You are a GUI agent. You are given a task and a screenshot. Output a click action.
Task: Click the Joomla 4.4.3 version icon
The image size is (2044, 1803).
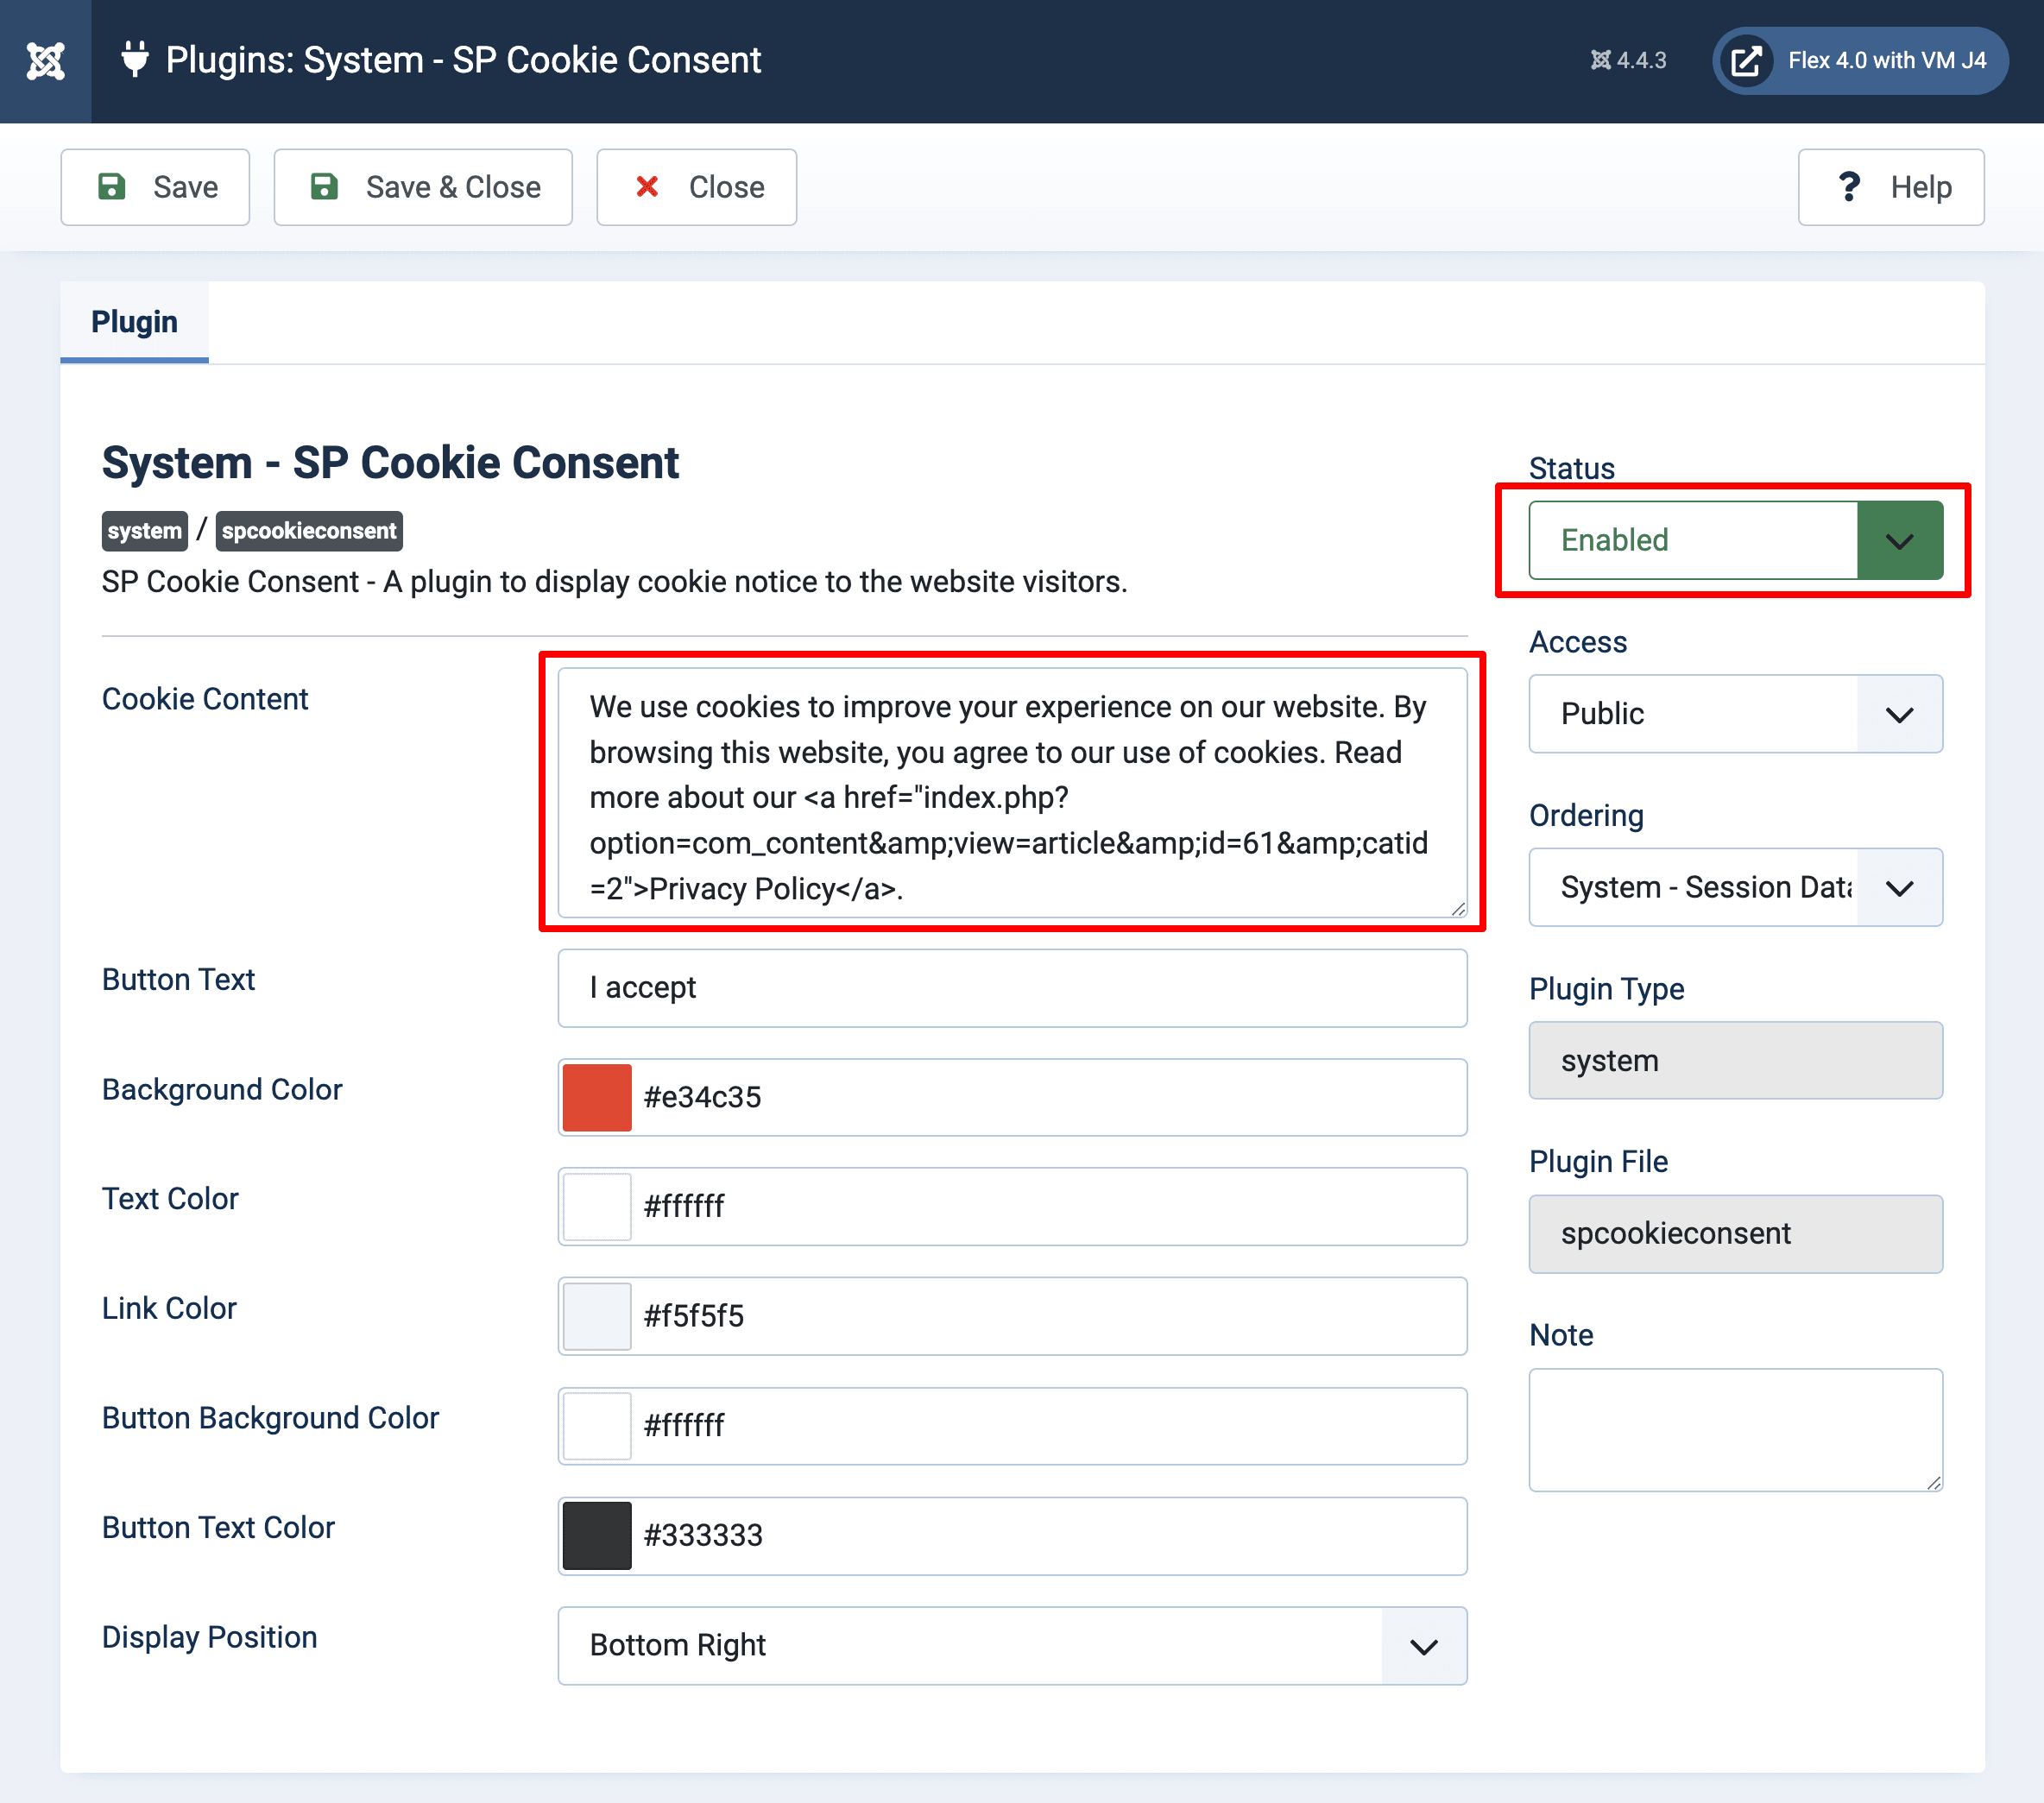pyautogui.click(x=1602, y=60)
